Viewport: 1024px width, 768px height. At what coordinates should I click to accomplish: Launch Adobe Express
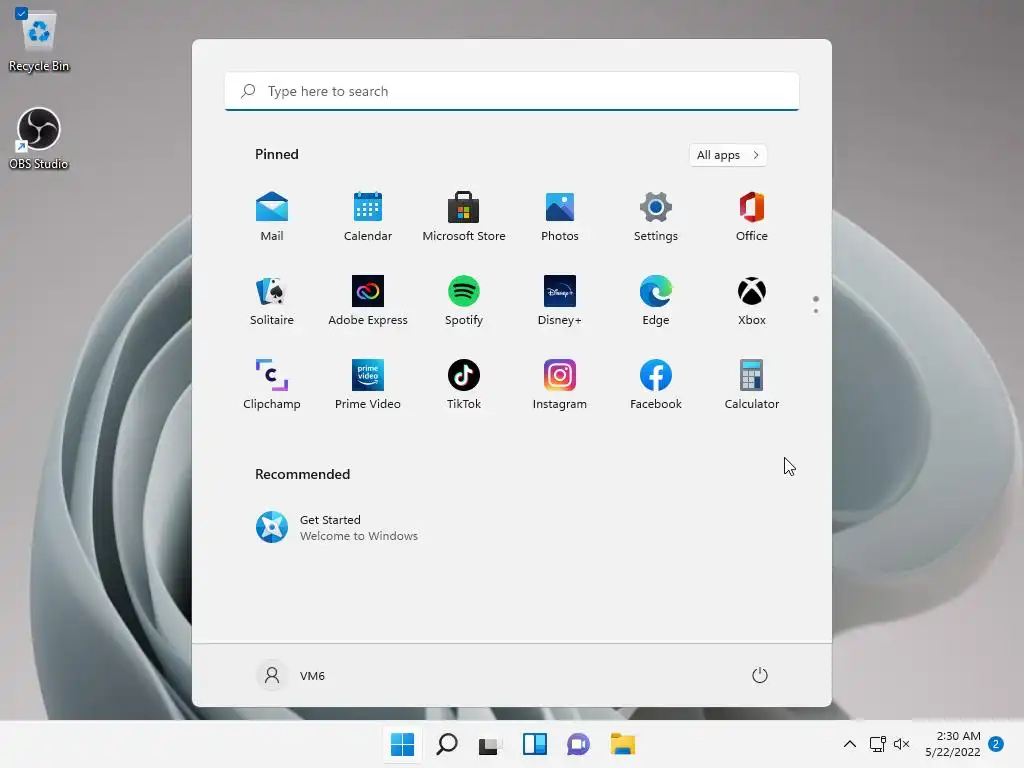point(368,300)
